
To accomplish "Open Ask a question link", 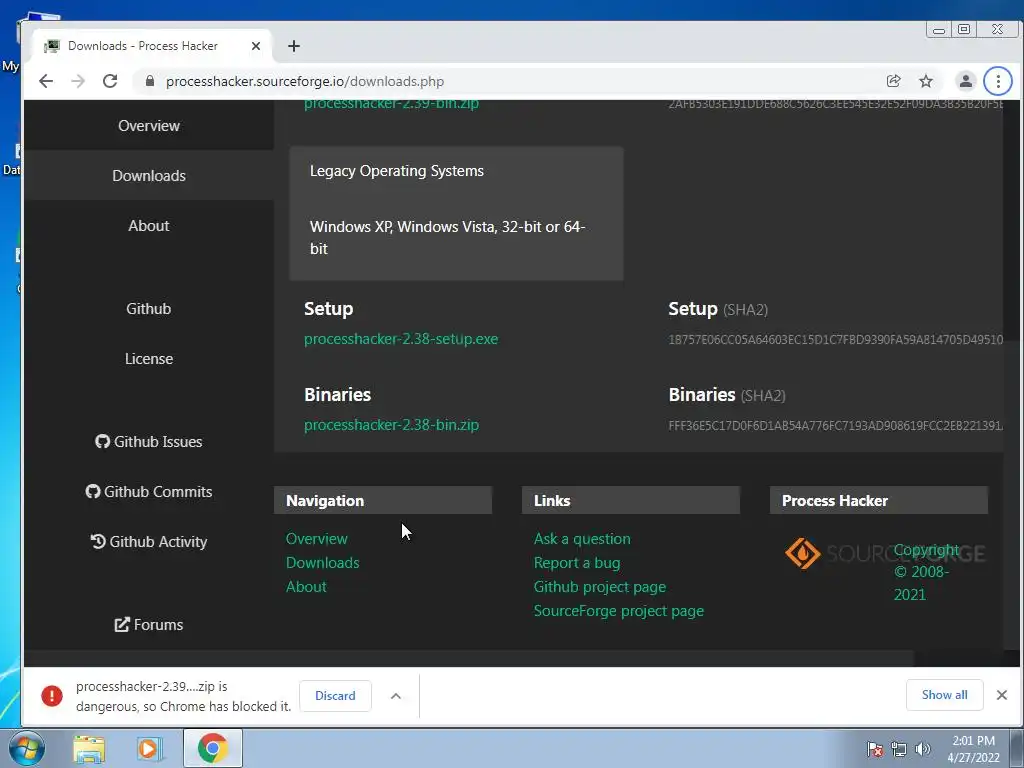I will point(582,539).
